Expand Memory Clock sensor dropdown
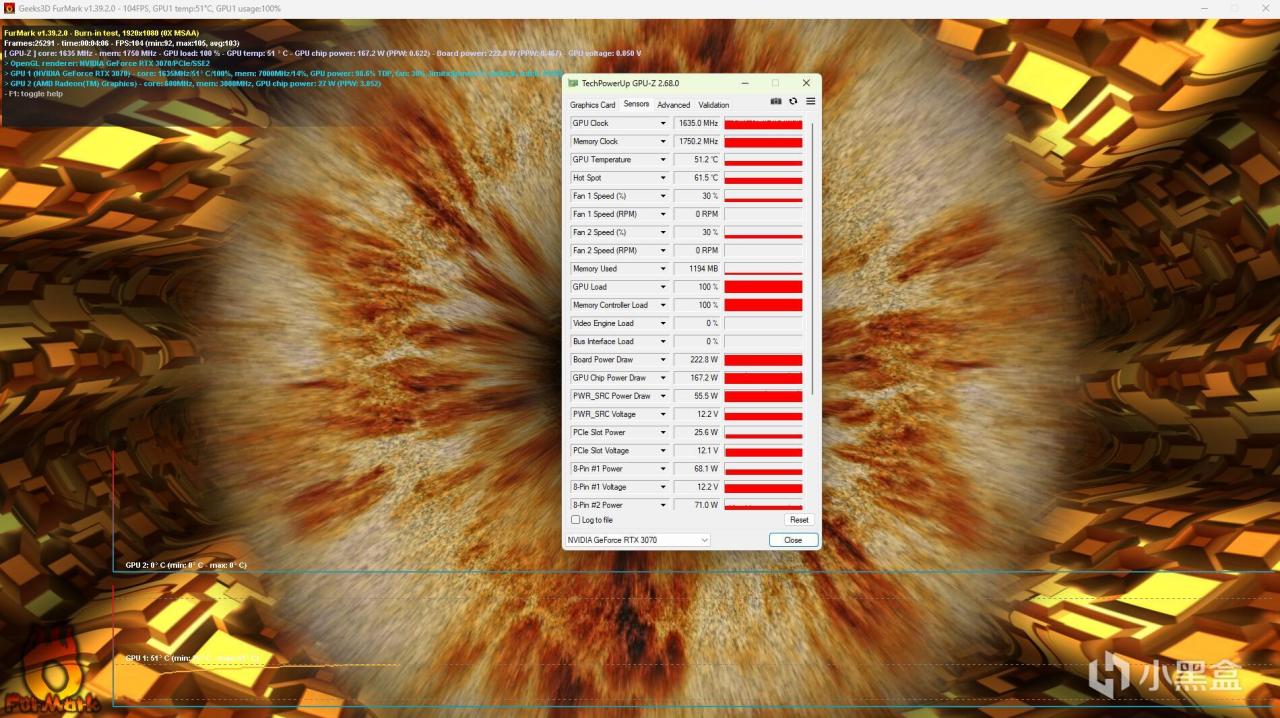This screenshot has height=718, width=1280. point(662,142)
